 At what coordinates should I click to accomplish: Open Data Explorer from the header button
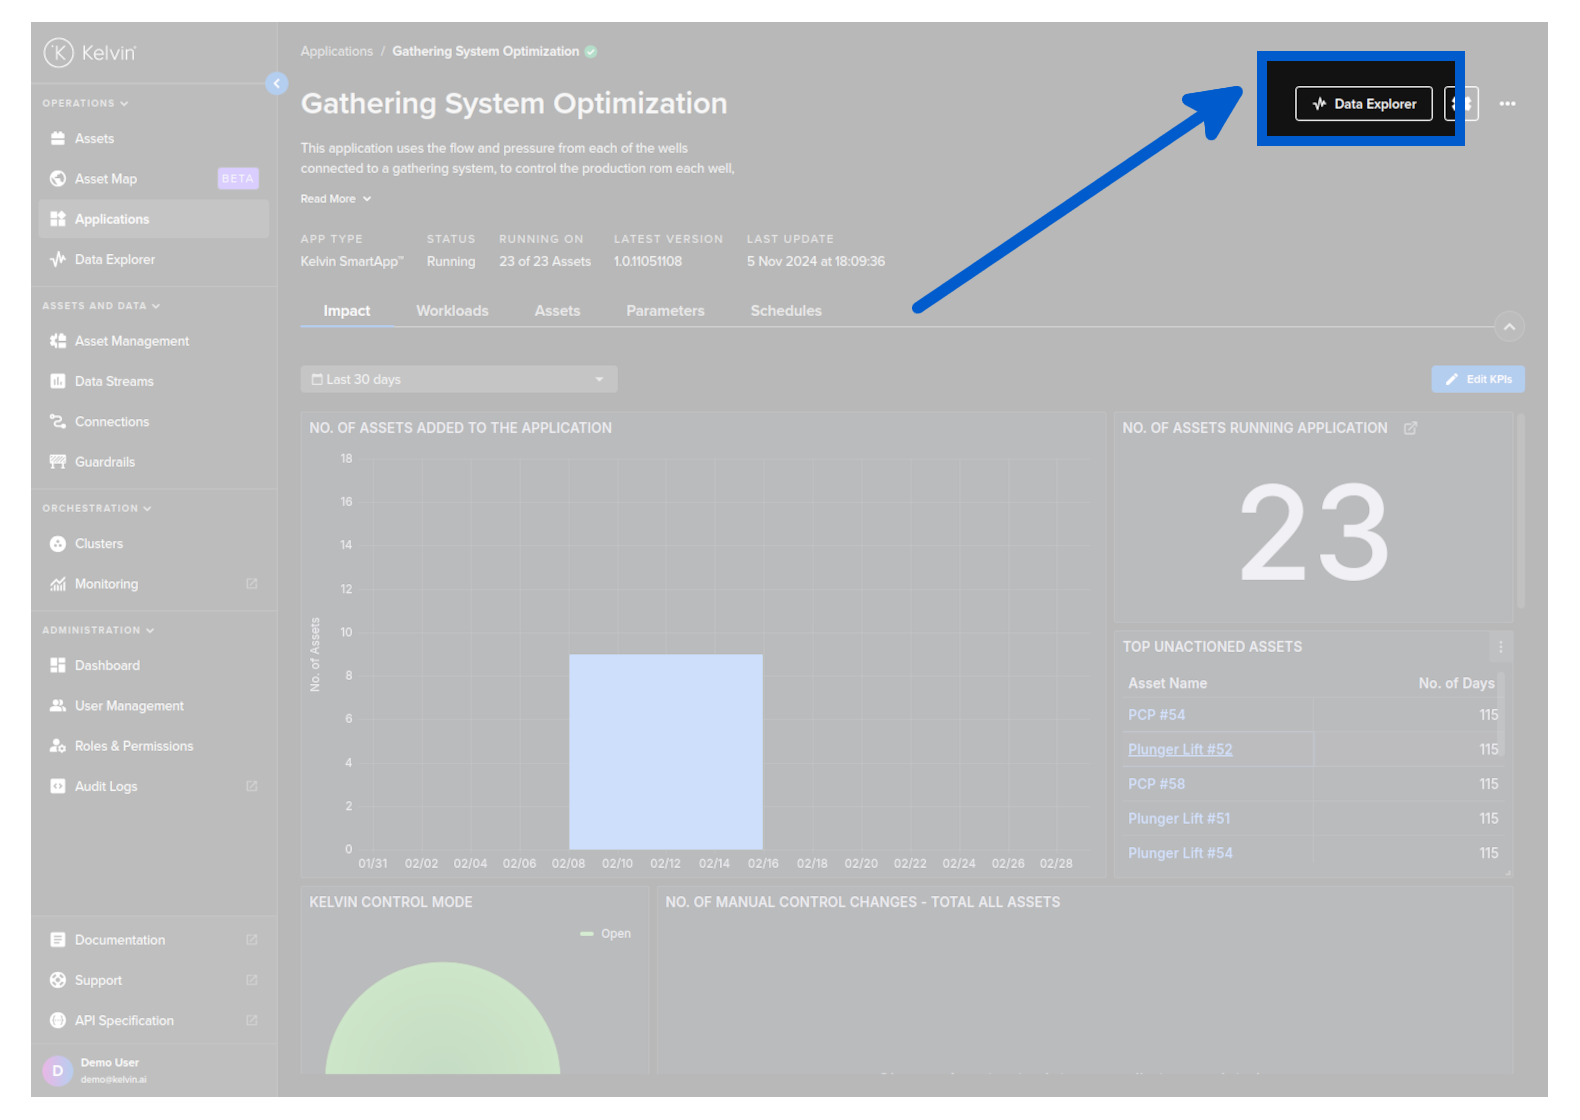[1363, 104]
